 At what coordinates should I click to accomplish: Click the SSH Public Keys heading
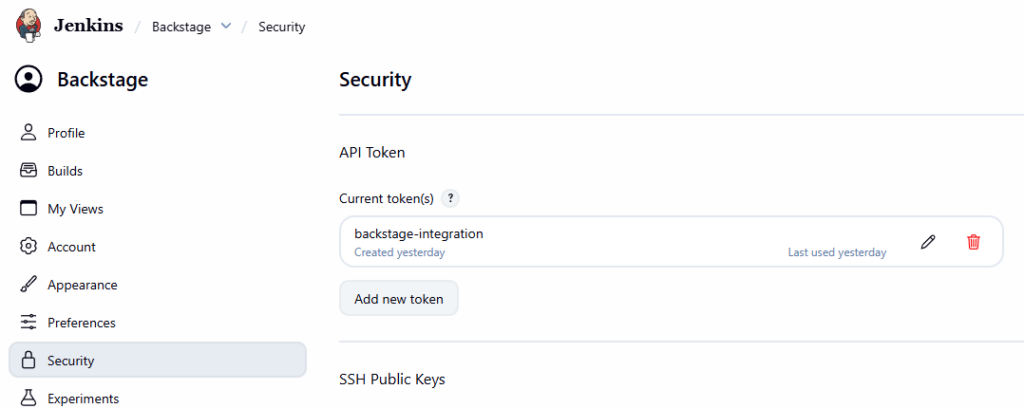point(392,379)
